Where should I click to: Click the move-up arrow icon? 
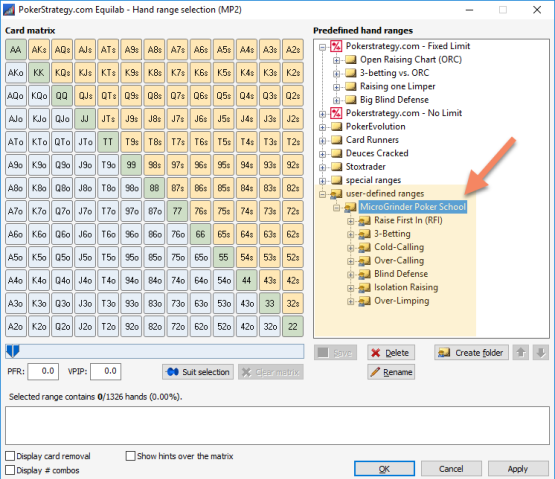point(521,353)
